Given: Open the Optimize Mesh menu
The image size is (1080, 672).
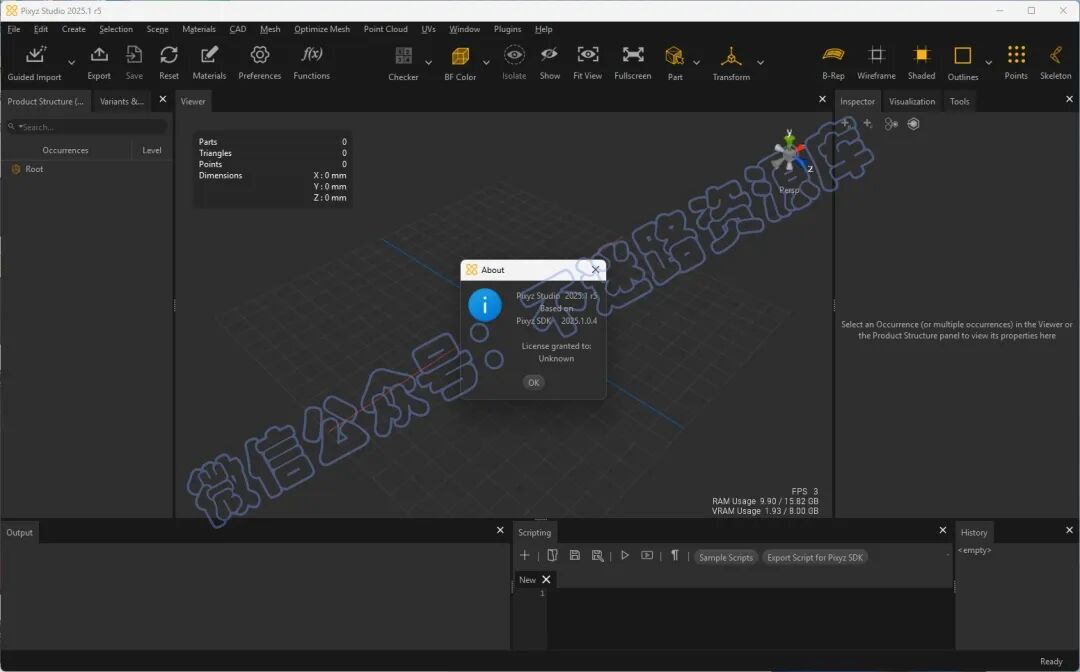Looking at the screenshot, I should [322, 29].
